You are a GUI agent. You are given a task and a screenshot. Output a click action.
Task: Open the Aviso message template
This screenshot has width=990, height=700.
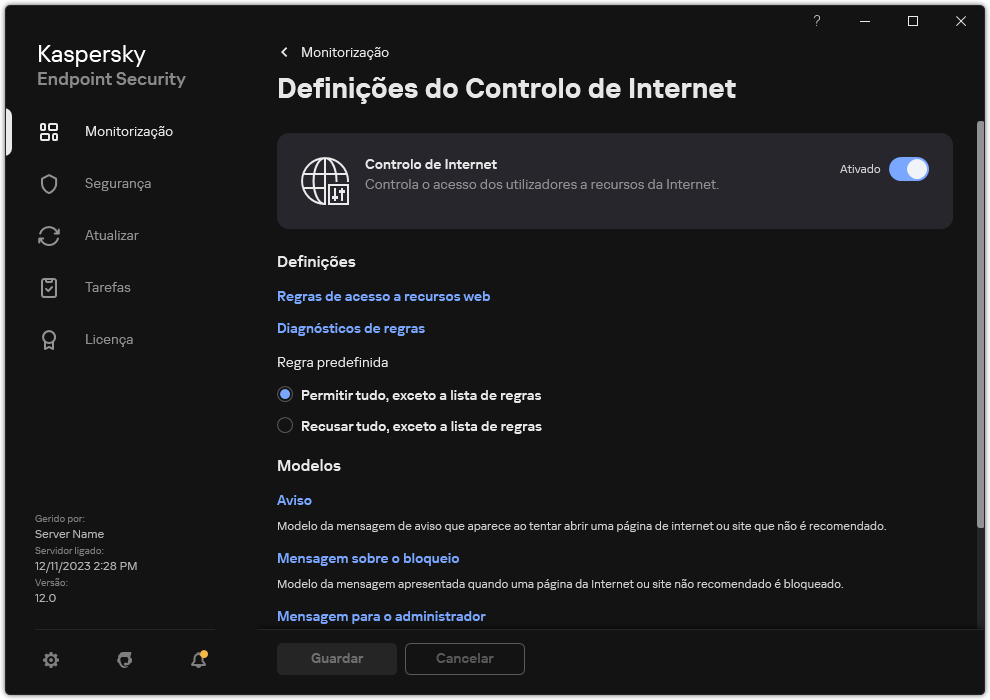293,500
